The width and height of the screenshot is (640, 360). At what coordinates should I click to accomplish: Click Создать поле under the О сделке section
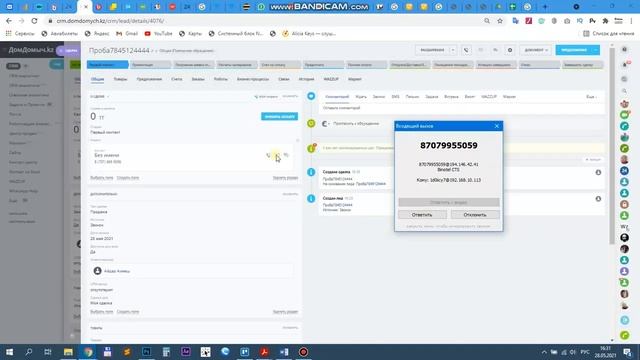click(128, 178)
